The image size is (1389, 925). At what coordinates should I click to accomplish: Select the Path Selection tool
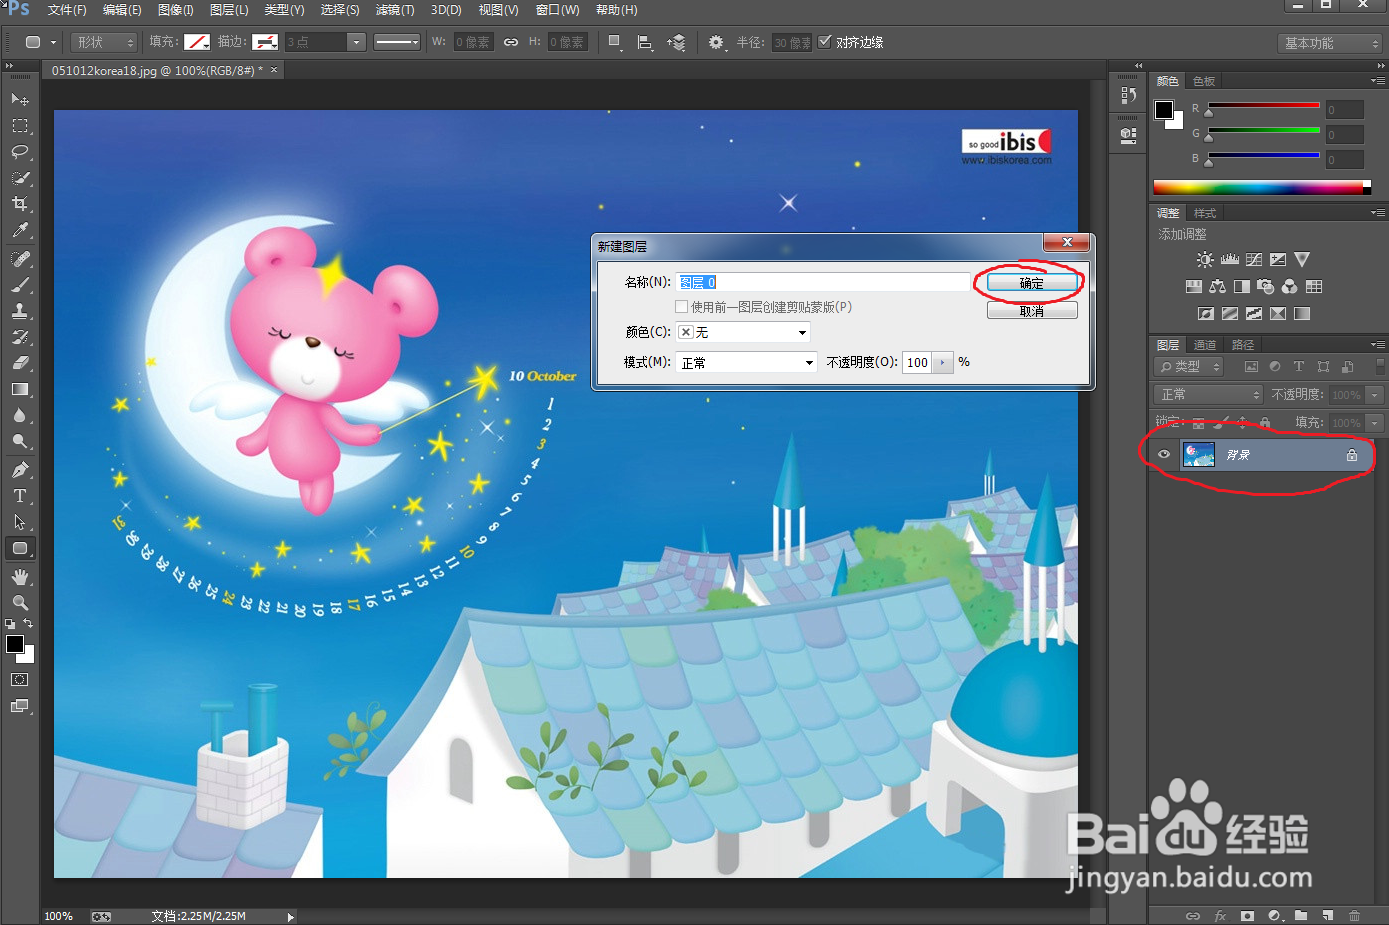[19, 522]
